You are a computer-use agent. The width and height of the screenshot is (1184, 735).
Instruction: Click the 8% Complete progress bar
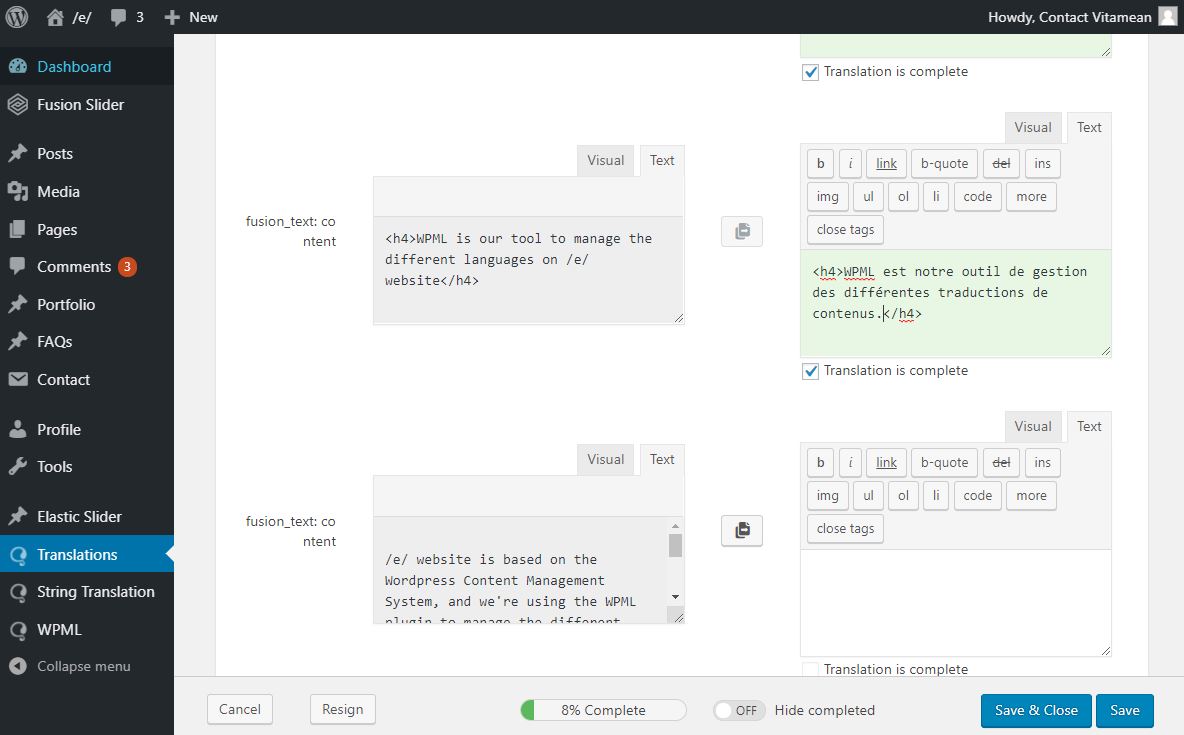pos(603,710)
